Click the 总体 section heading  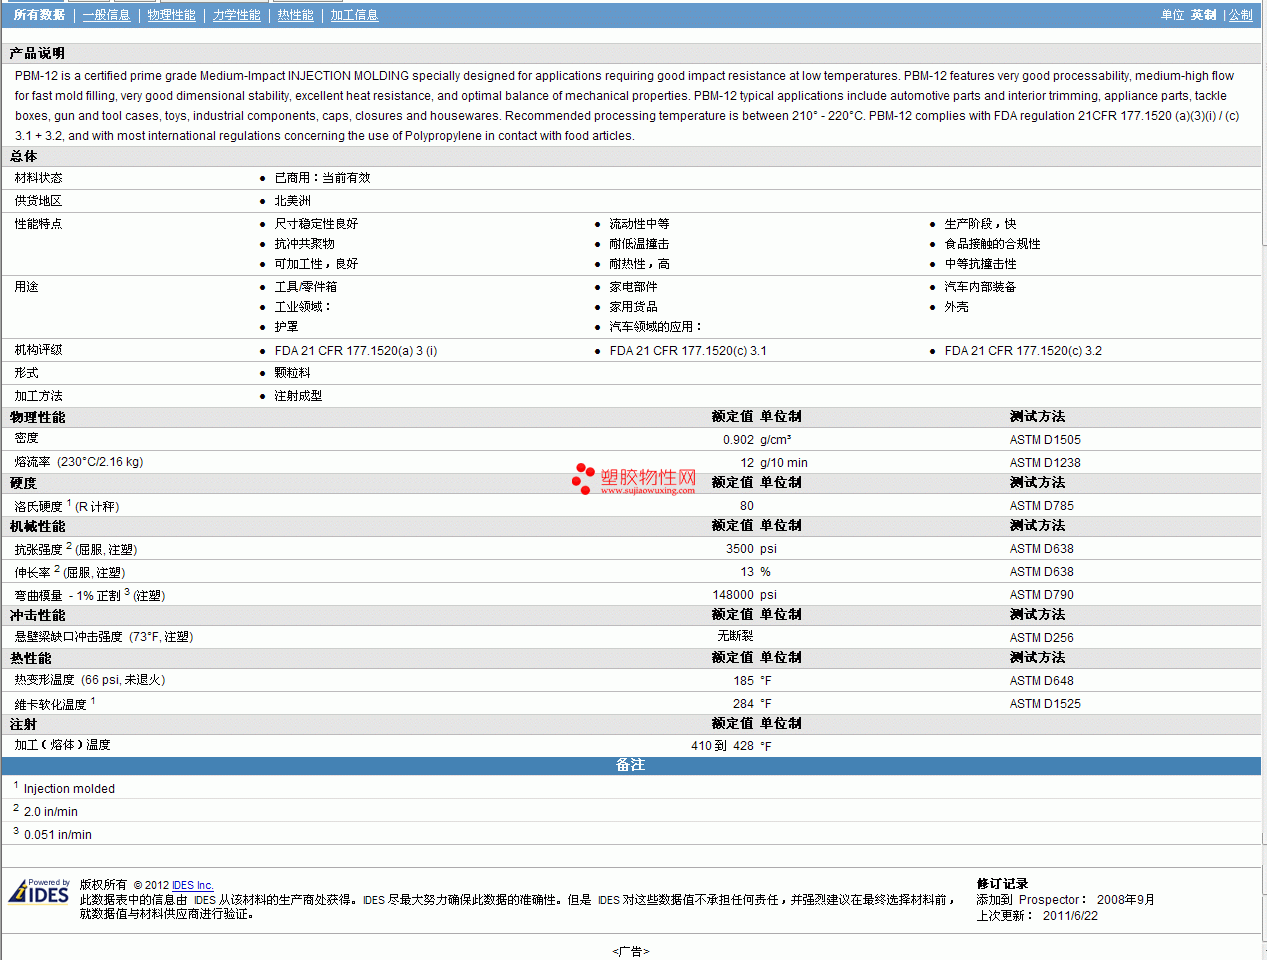tap(24, 157)
